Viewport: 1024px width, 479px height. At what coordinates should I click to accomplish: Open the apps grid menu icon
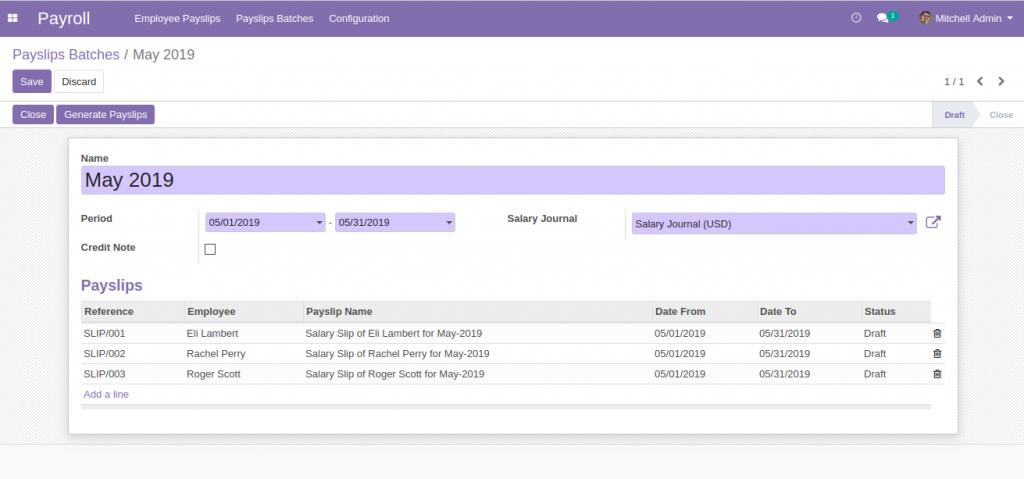click(x=12, y=18)
